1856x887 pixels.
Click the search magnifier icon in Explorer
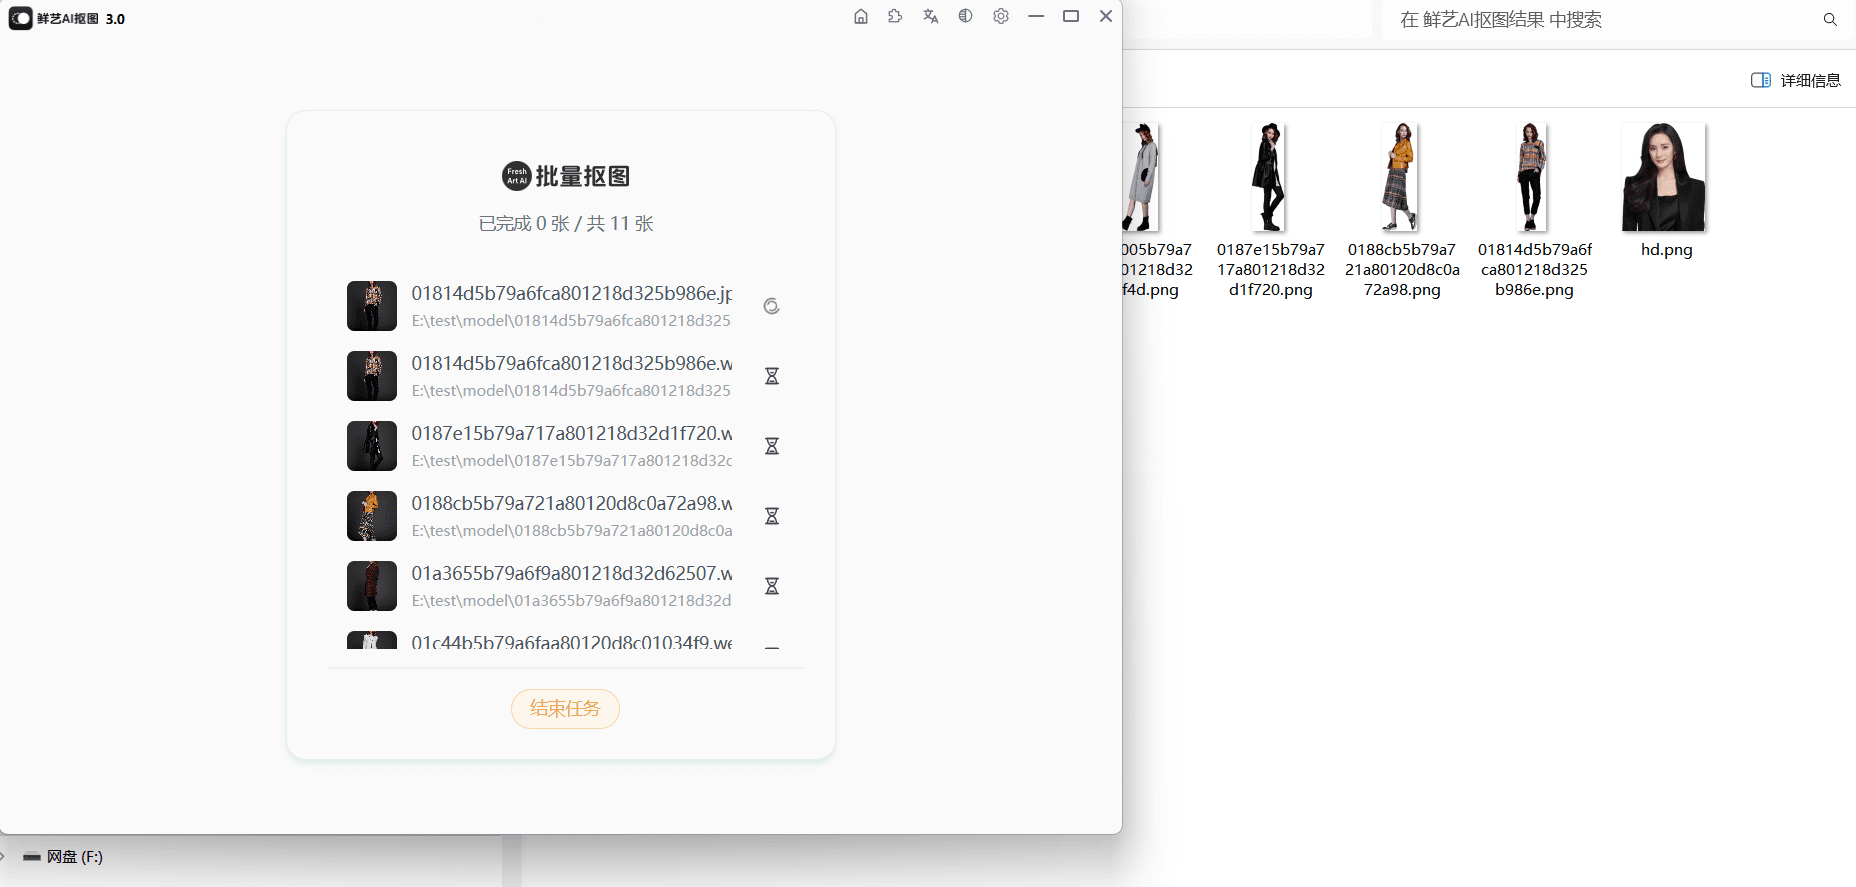1830,20
